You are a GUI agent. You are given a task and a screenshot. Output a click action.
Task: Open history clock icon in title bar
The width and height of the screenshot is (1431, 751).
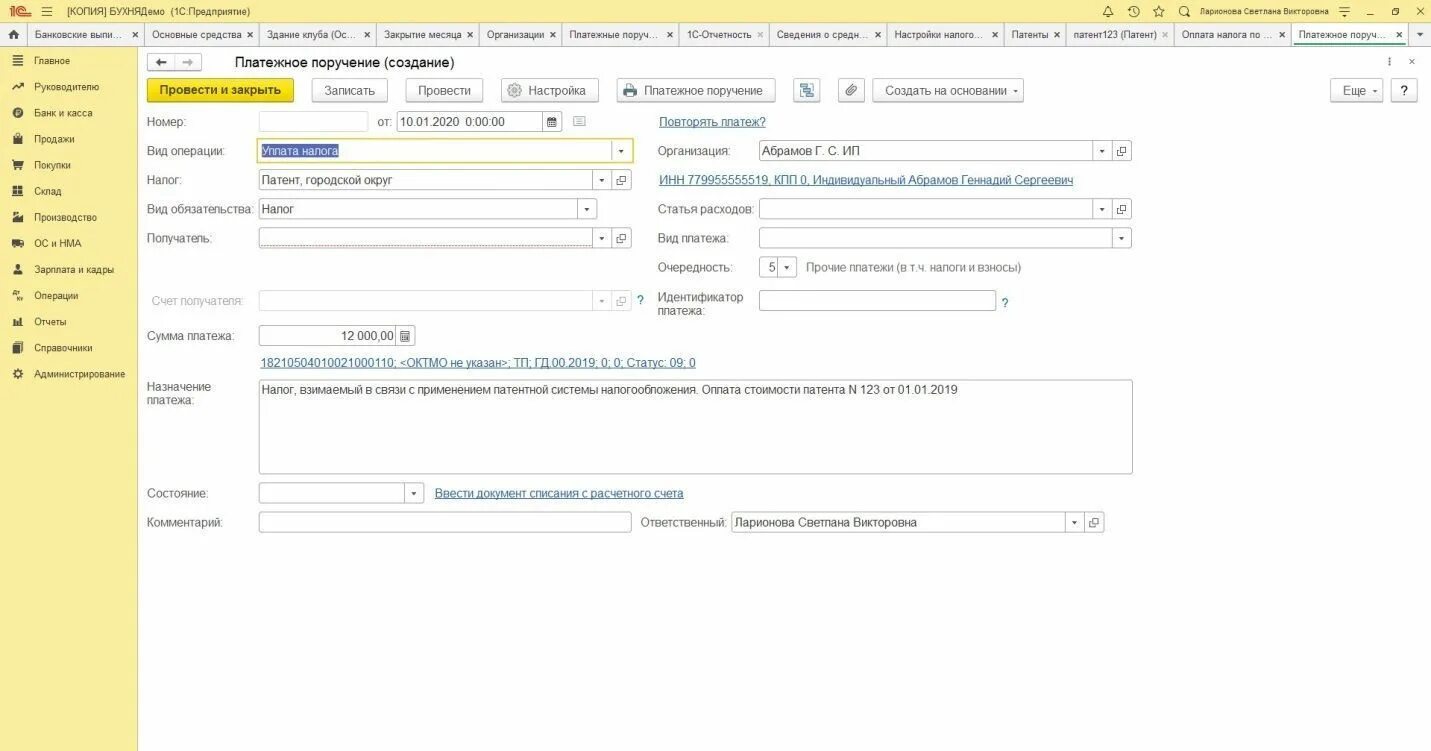(1133, 11)
